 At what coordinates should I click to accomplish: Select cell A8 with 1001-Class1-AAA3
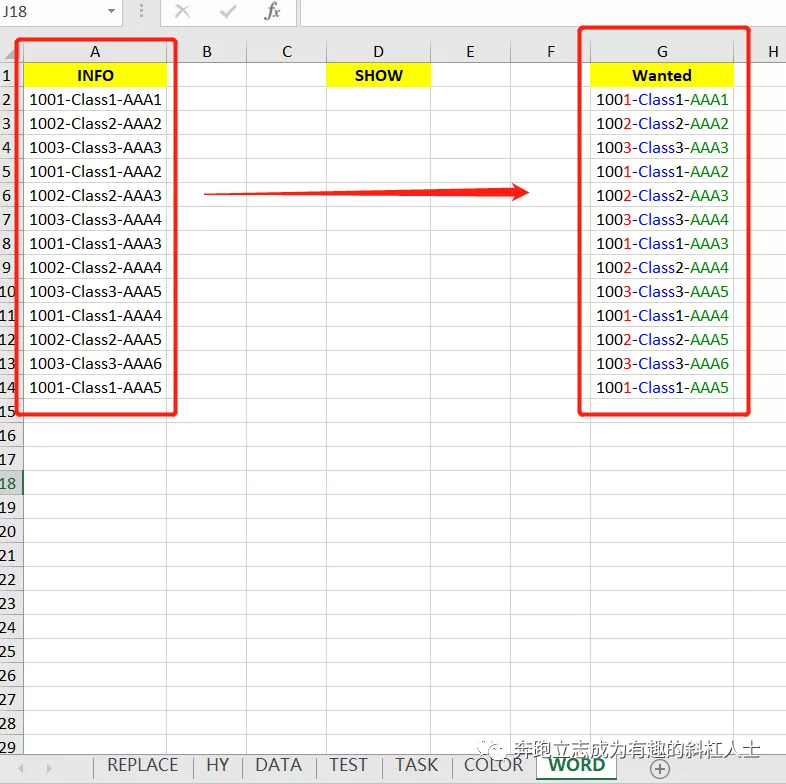click(x=95, y=244)
